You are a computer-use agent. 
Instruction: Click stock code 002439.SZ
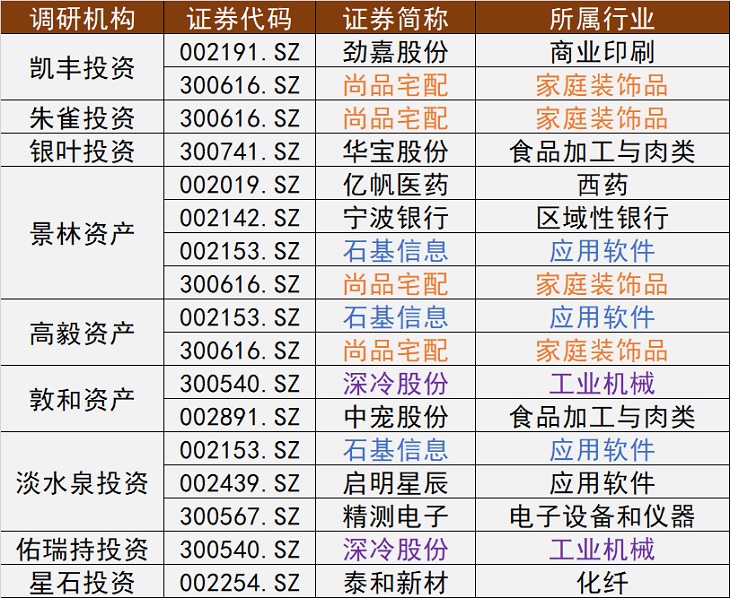(239, 482)
